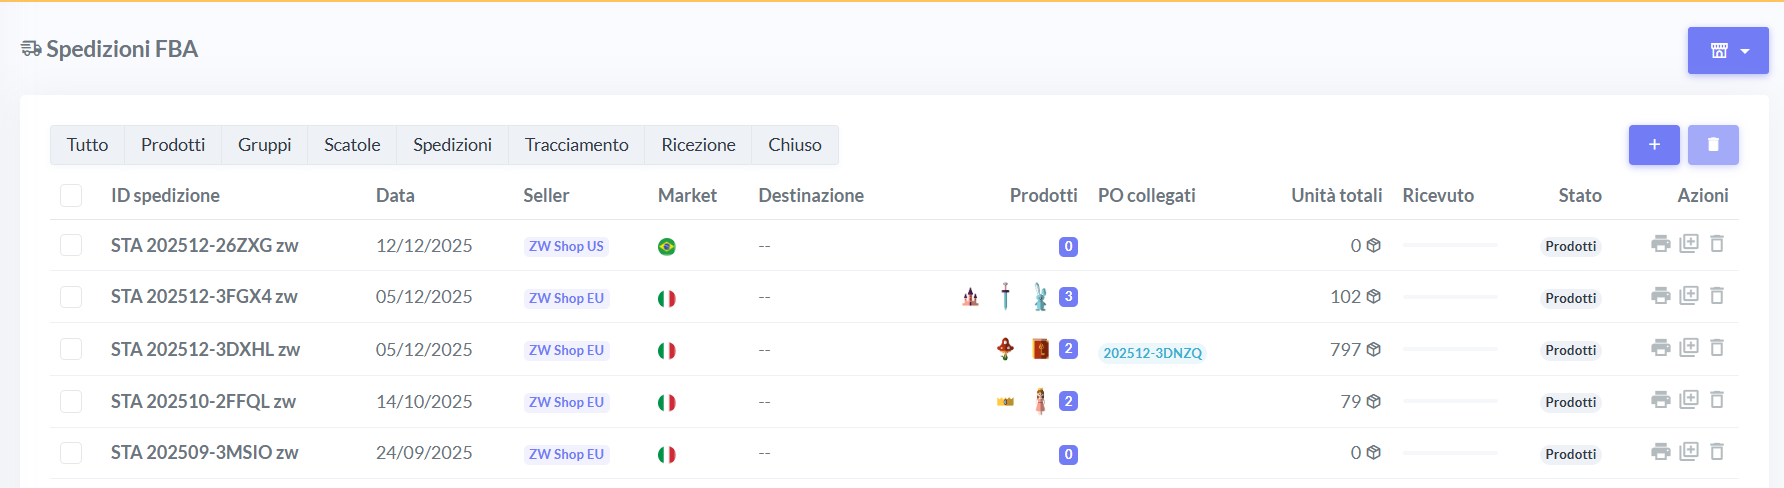Screen dimensions: 1784x488
Task: Add a new shipment with the plus button
Action: click(x=1654, y=145)
